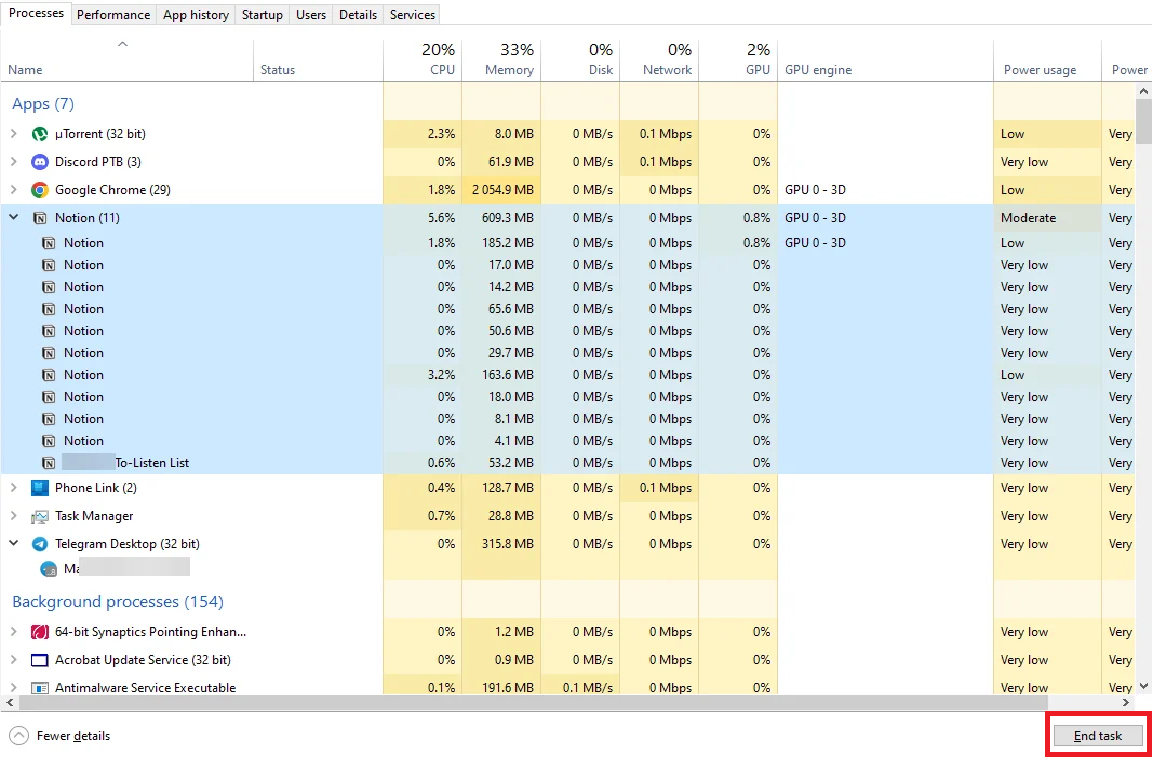Click the End task button
This screenshot has height=760, width=1152.
[1098, 736]
